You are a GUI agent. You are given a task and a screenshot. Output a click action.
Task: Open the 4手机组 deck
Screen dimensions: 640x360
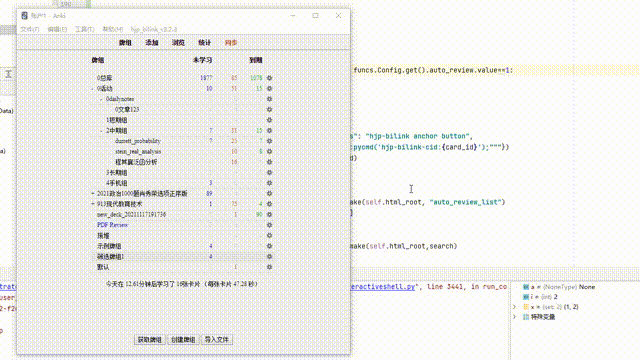117,183
